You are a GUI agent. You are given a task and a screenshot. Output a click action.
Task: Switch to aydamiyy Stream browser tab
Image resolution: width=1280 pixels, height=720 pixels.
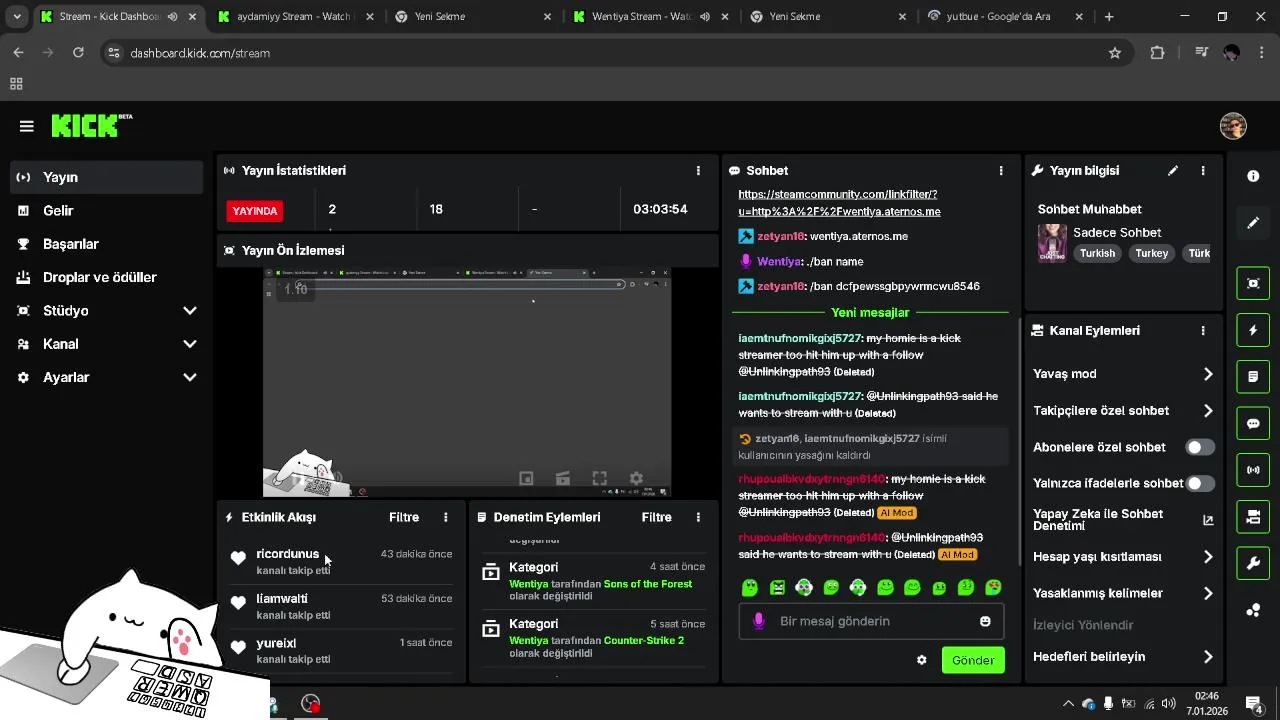coord(296,17)
